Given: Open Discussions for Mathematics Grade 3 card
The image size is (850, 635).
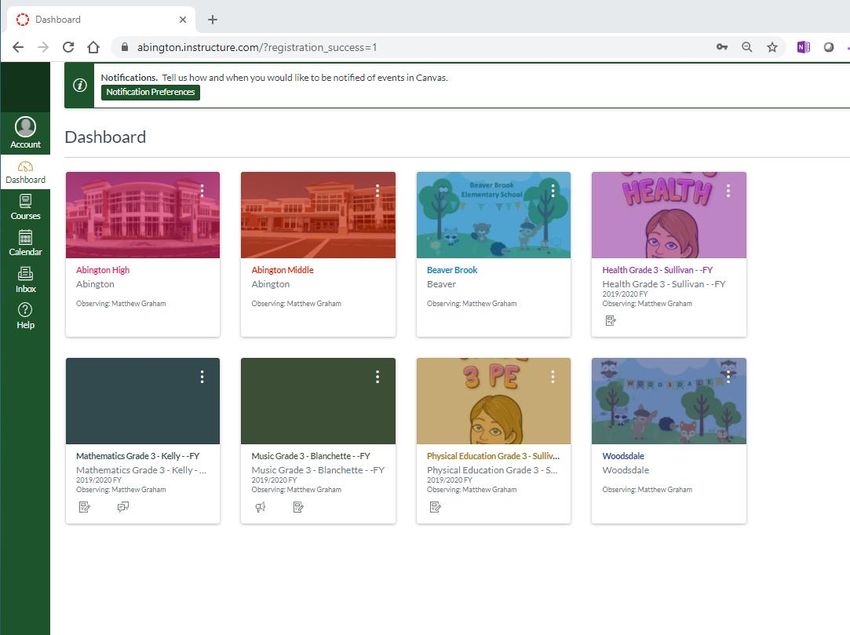Looking at the screenshot, I should pos(123,507).
